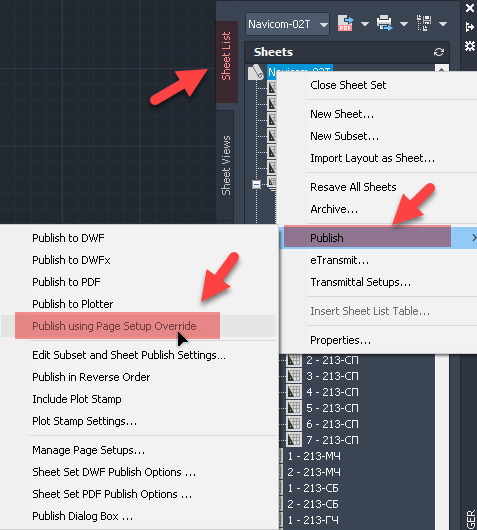Click the sheet list scroll up arrow
The width and height of the screenshot is (477, 530).
pos(442,68)
